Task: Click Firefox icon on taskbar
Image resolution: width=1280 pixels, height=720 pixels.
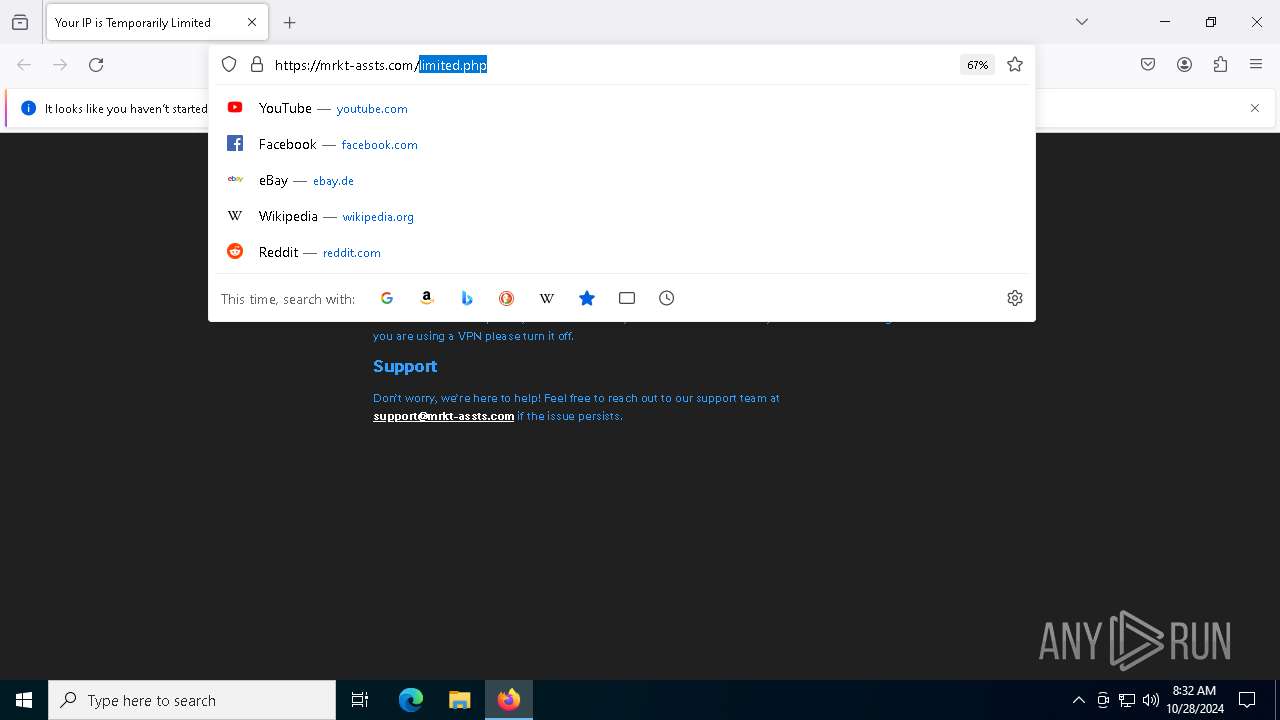Action: pyautogui.click(x=509, y=700)
